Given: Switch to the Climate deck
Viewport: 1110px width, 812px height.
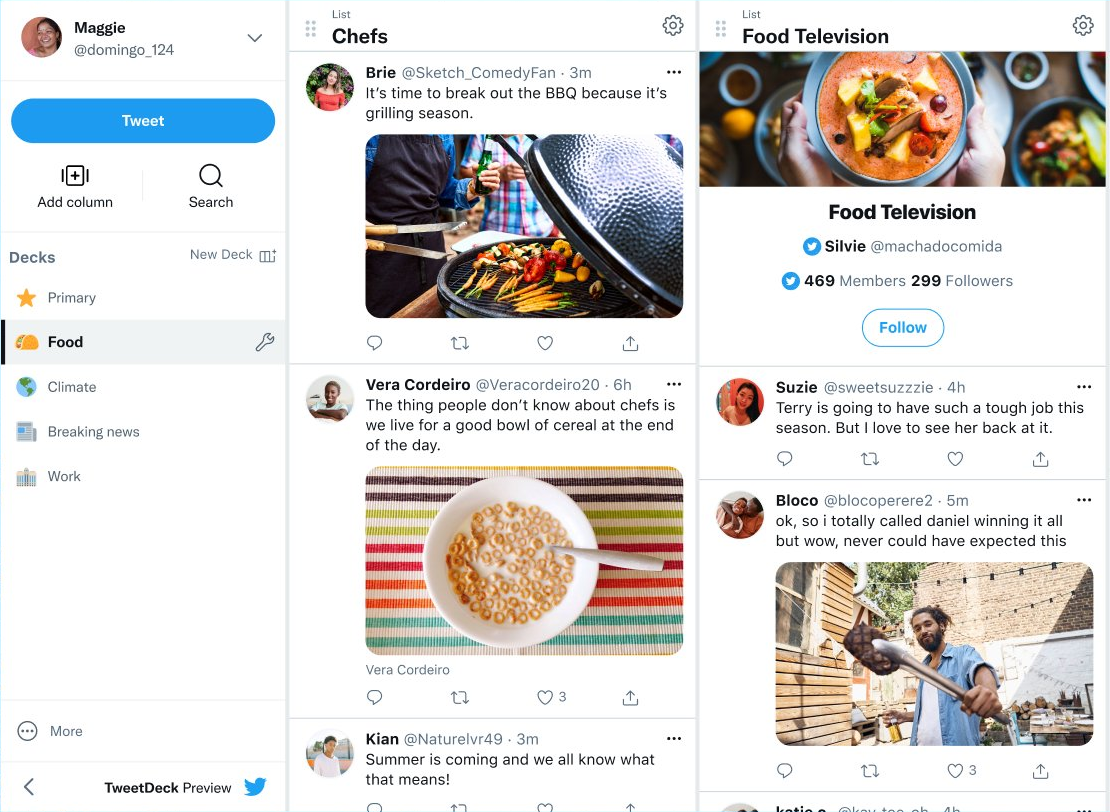Looking at the screenshot, I should click(x=72, y=386).
